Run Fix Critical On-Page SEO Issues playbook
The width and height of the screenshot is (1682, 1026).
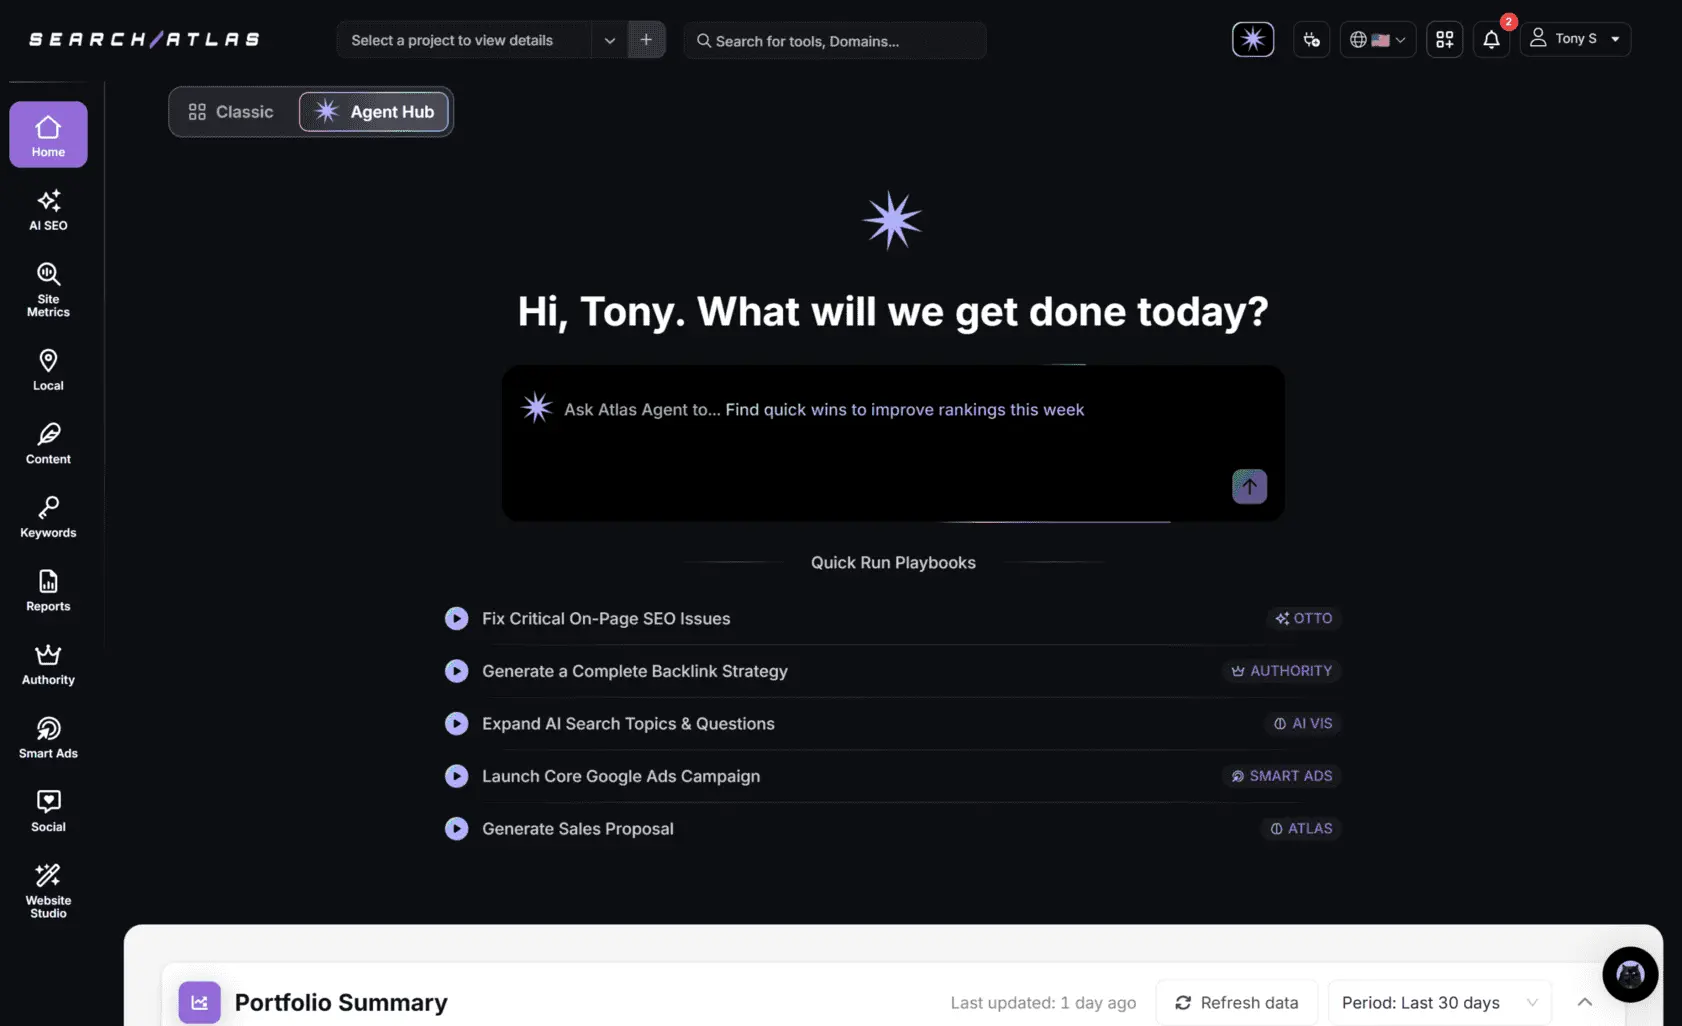click(456, 618)
